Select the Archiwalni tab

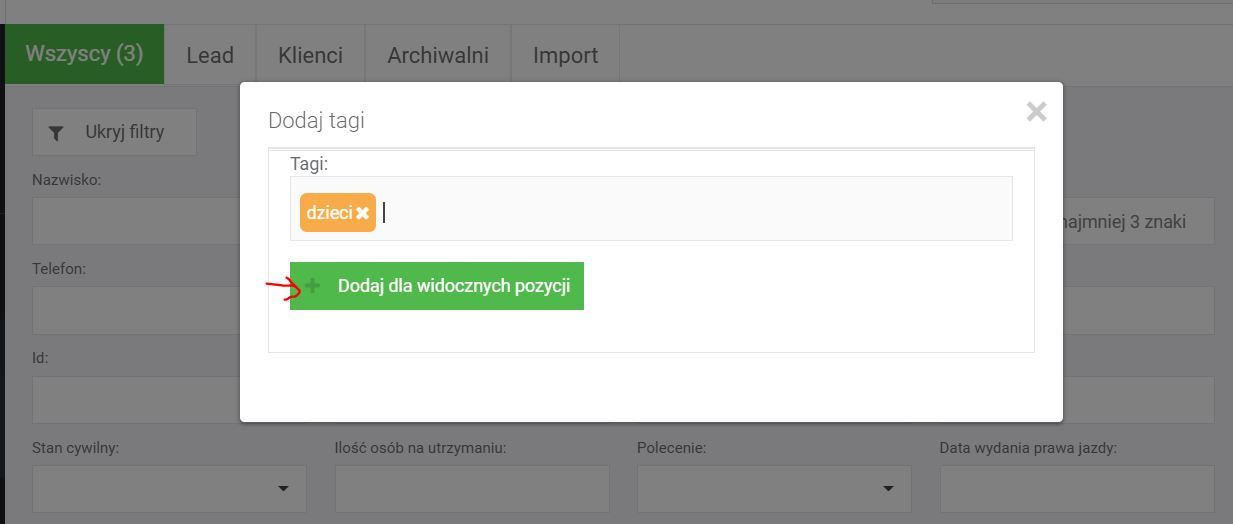click(x=438, y=55)
